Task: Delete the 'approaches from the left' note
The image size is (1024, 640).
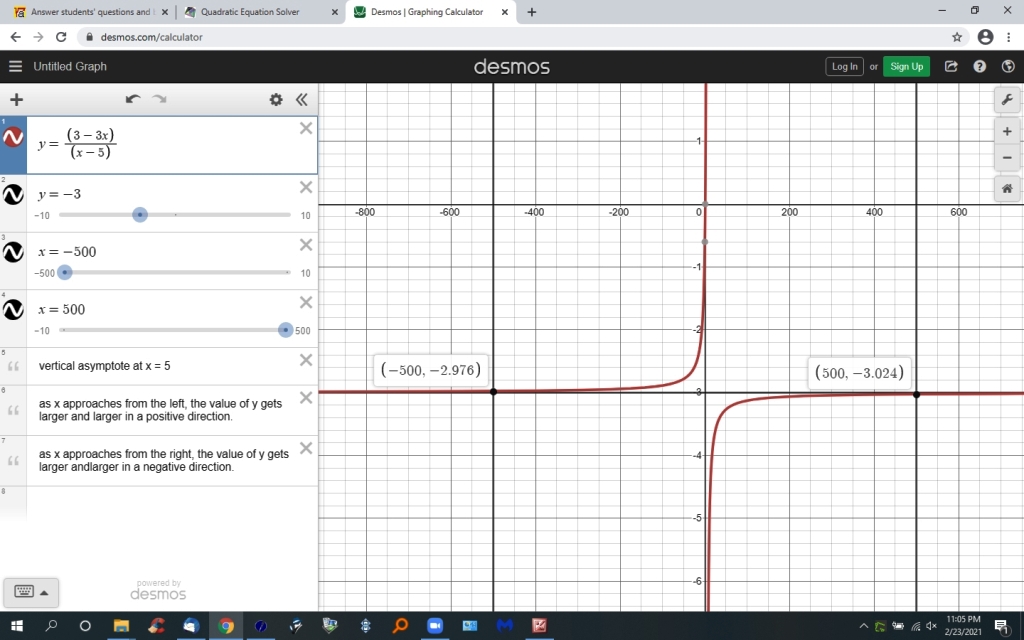Action: (x=306, y=398)
